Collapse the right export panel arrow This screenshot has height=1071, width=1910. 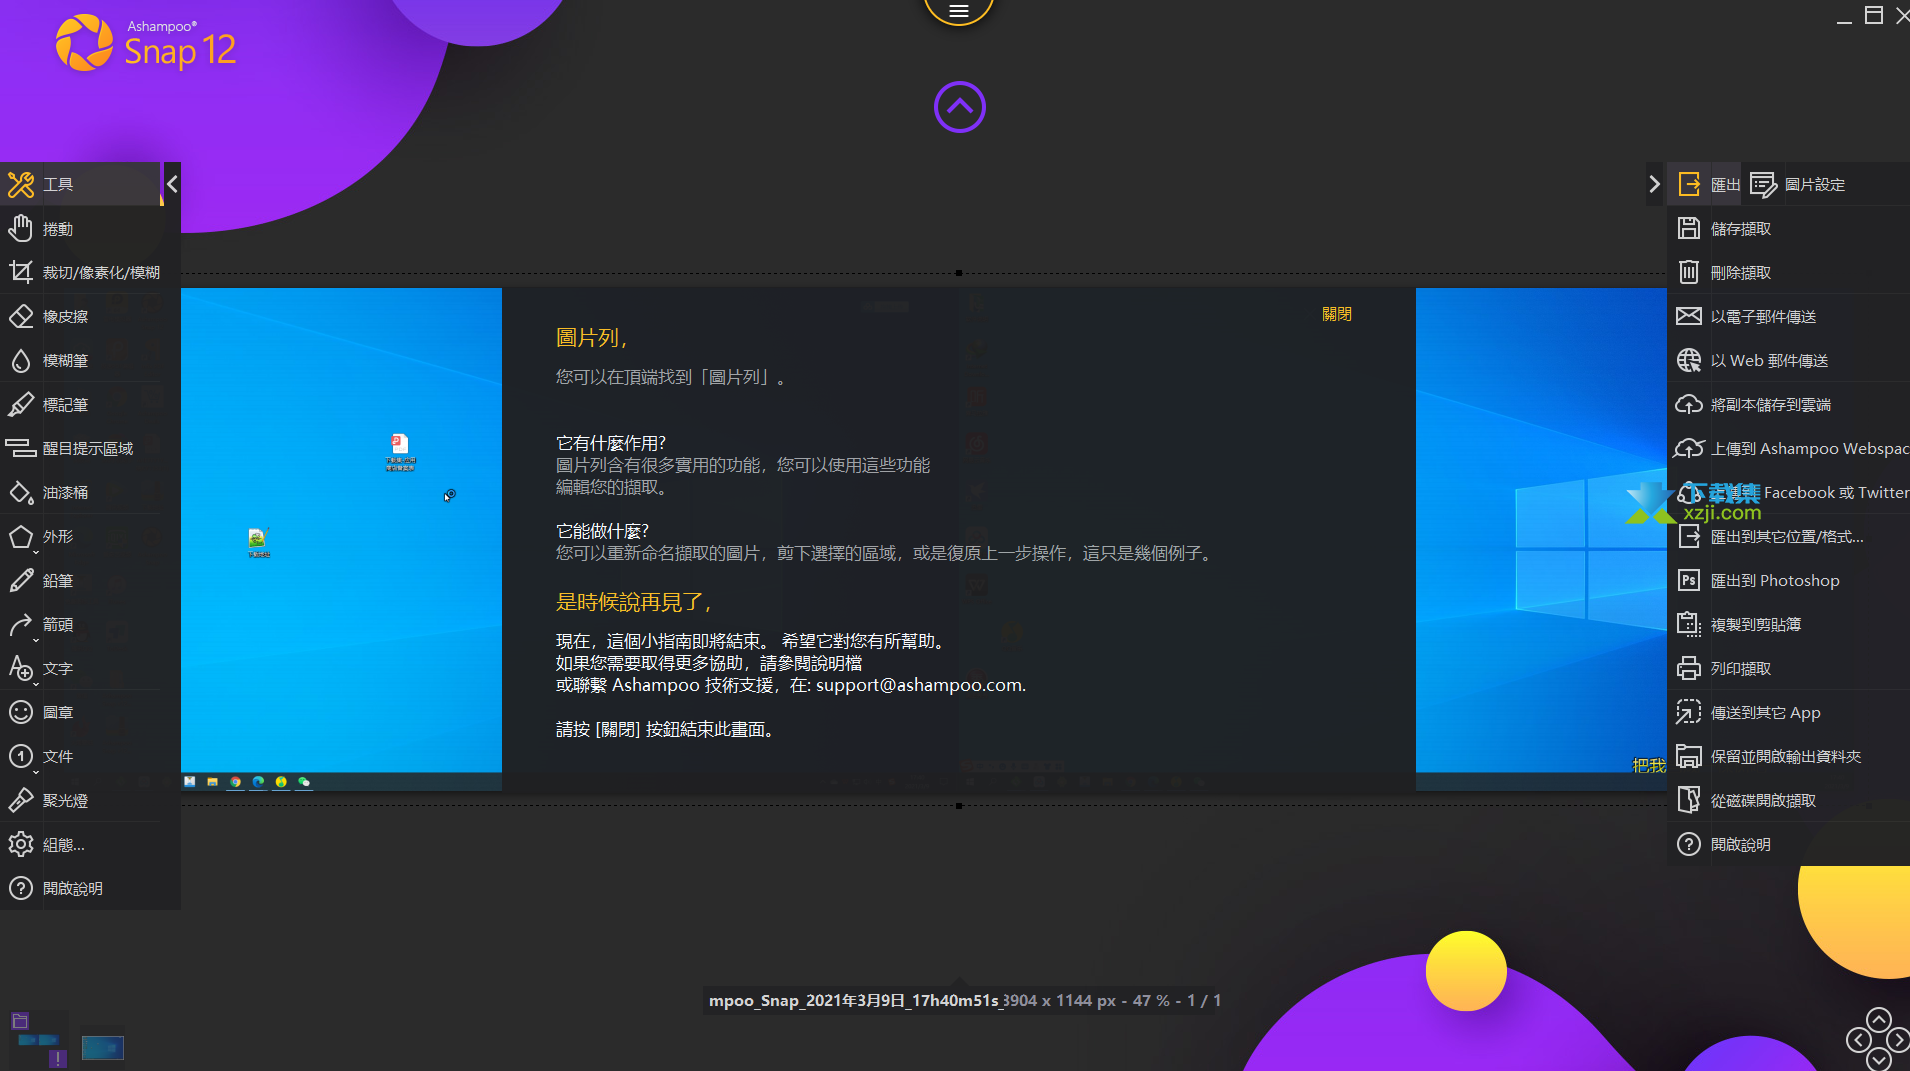click(1654, 184)
